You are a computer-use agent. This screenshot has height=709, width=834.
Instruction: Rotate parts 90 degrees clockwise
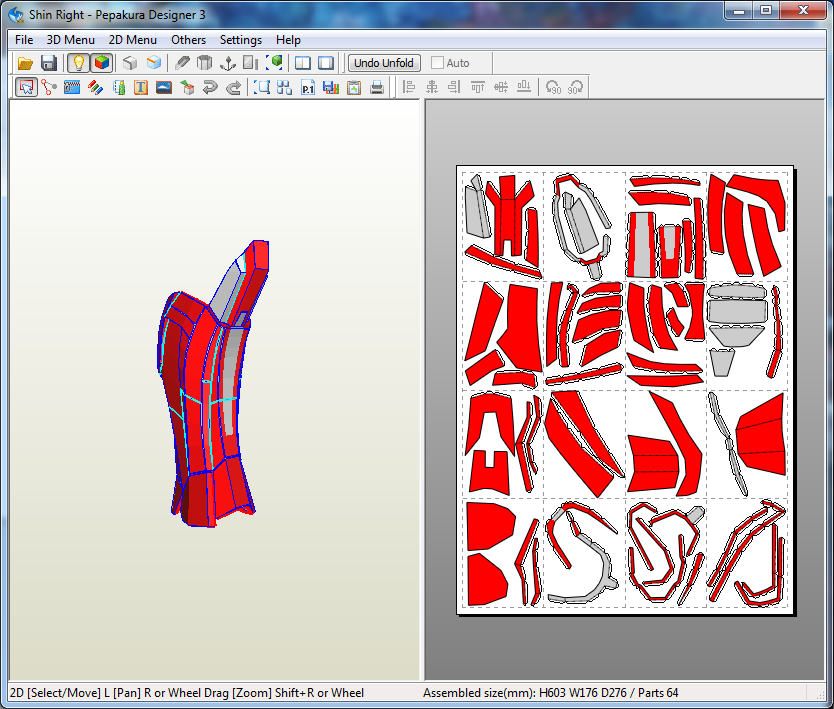click(x=576, y=87)
